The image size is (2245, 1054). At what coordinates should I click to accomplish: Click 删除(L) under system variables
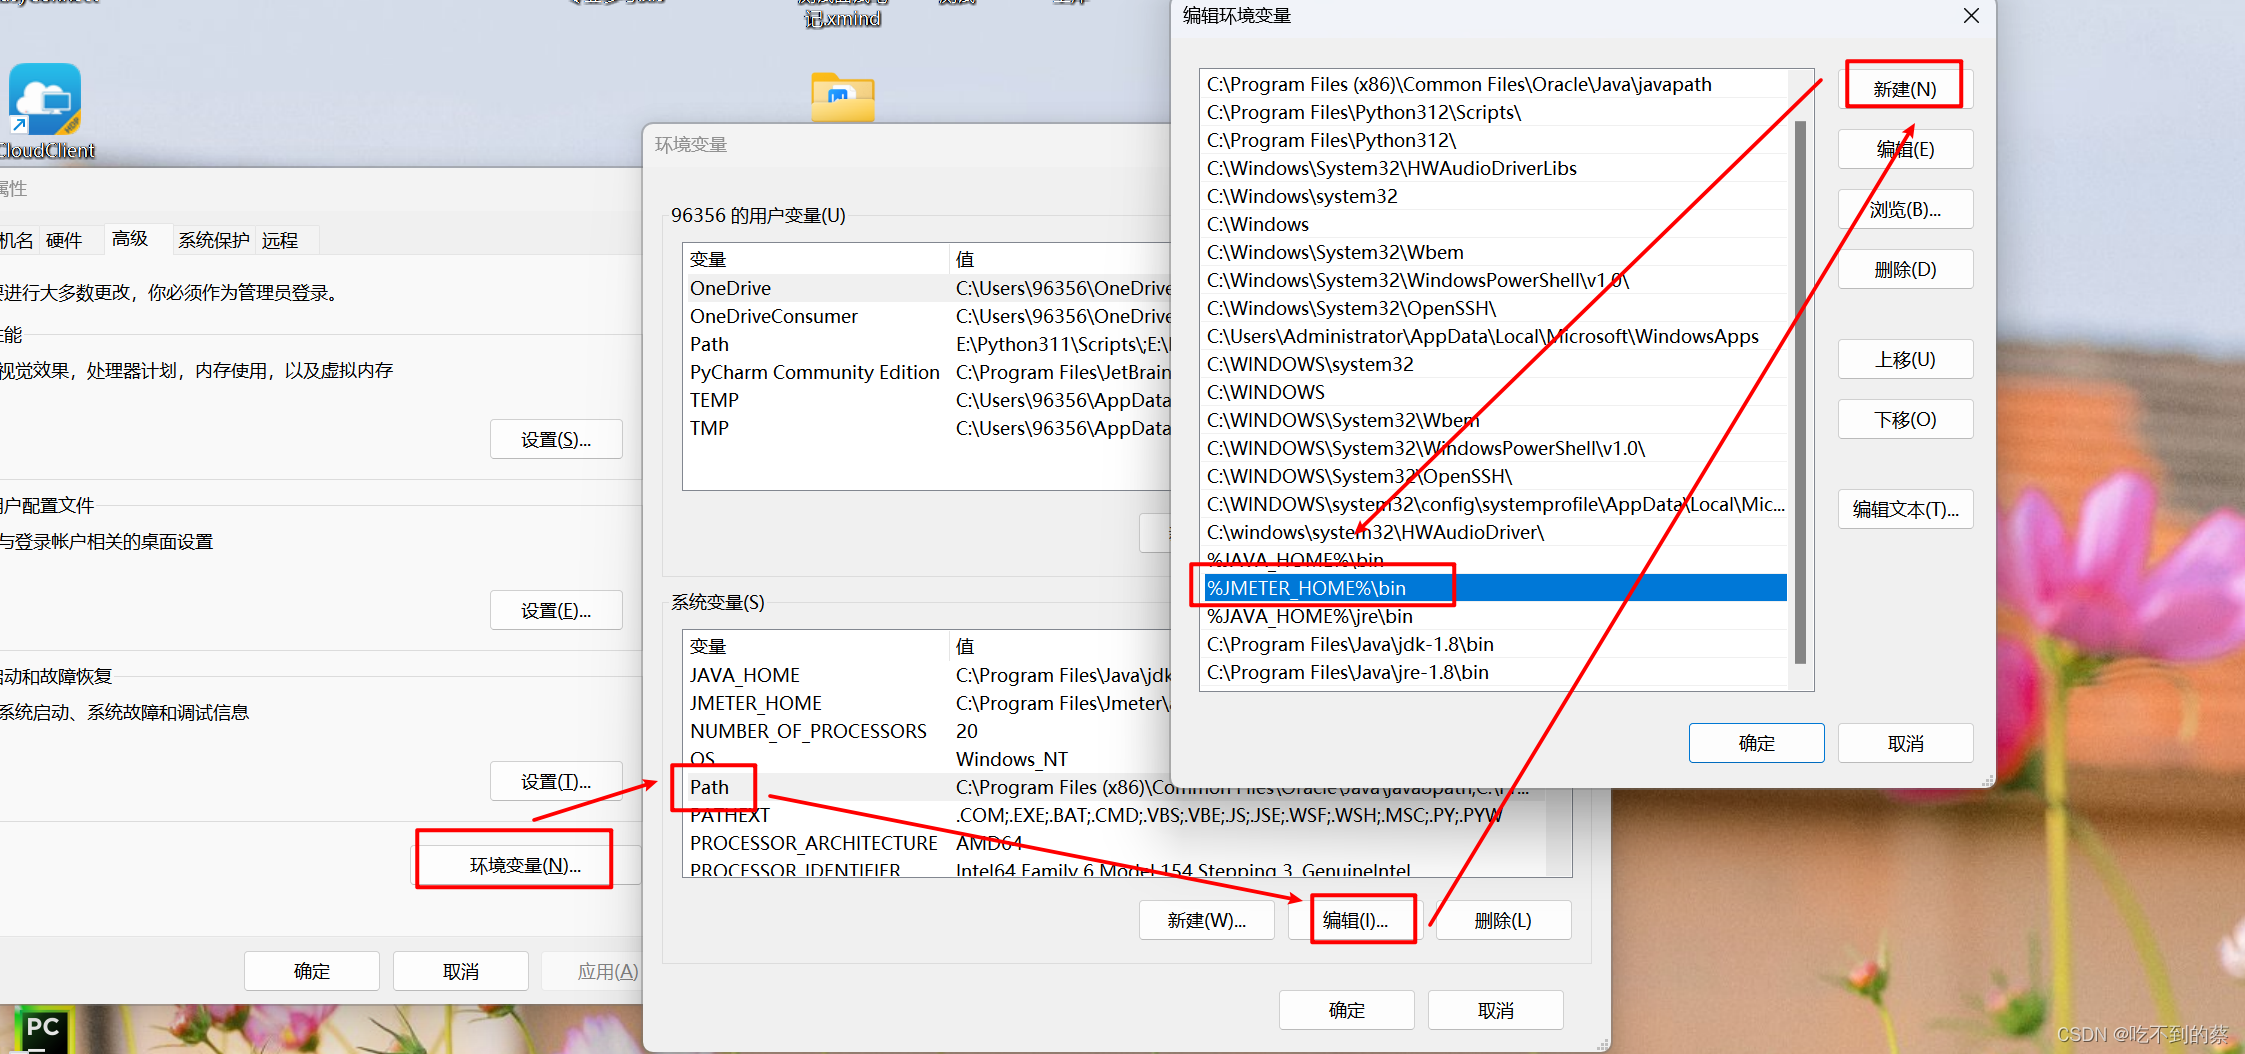(1503, 920)
